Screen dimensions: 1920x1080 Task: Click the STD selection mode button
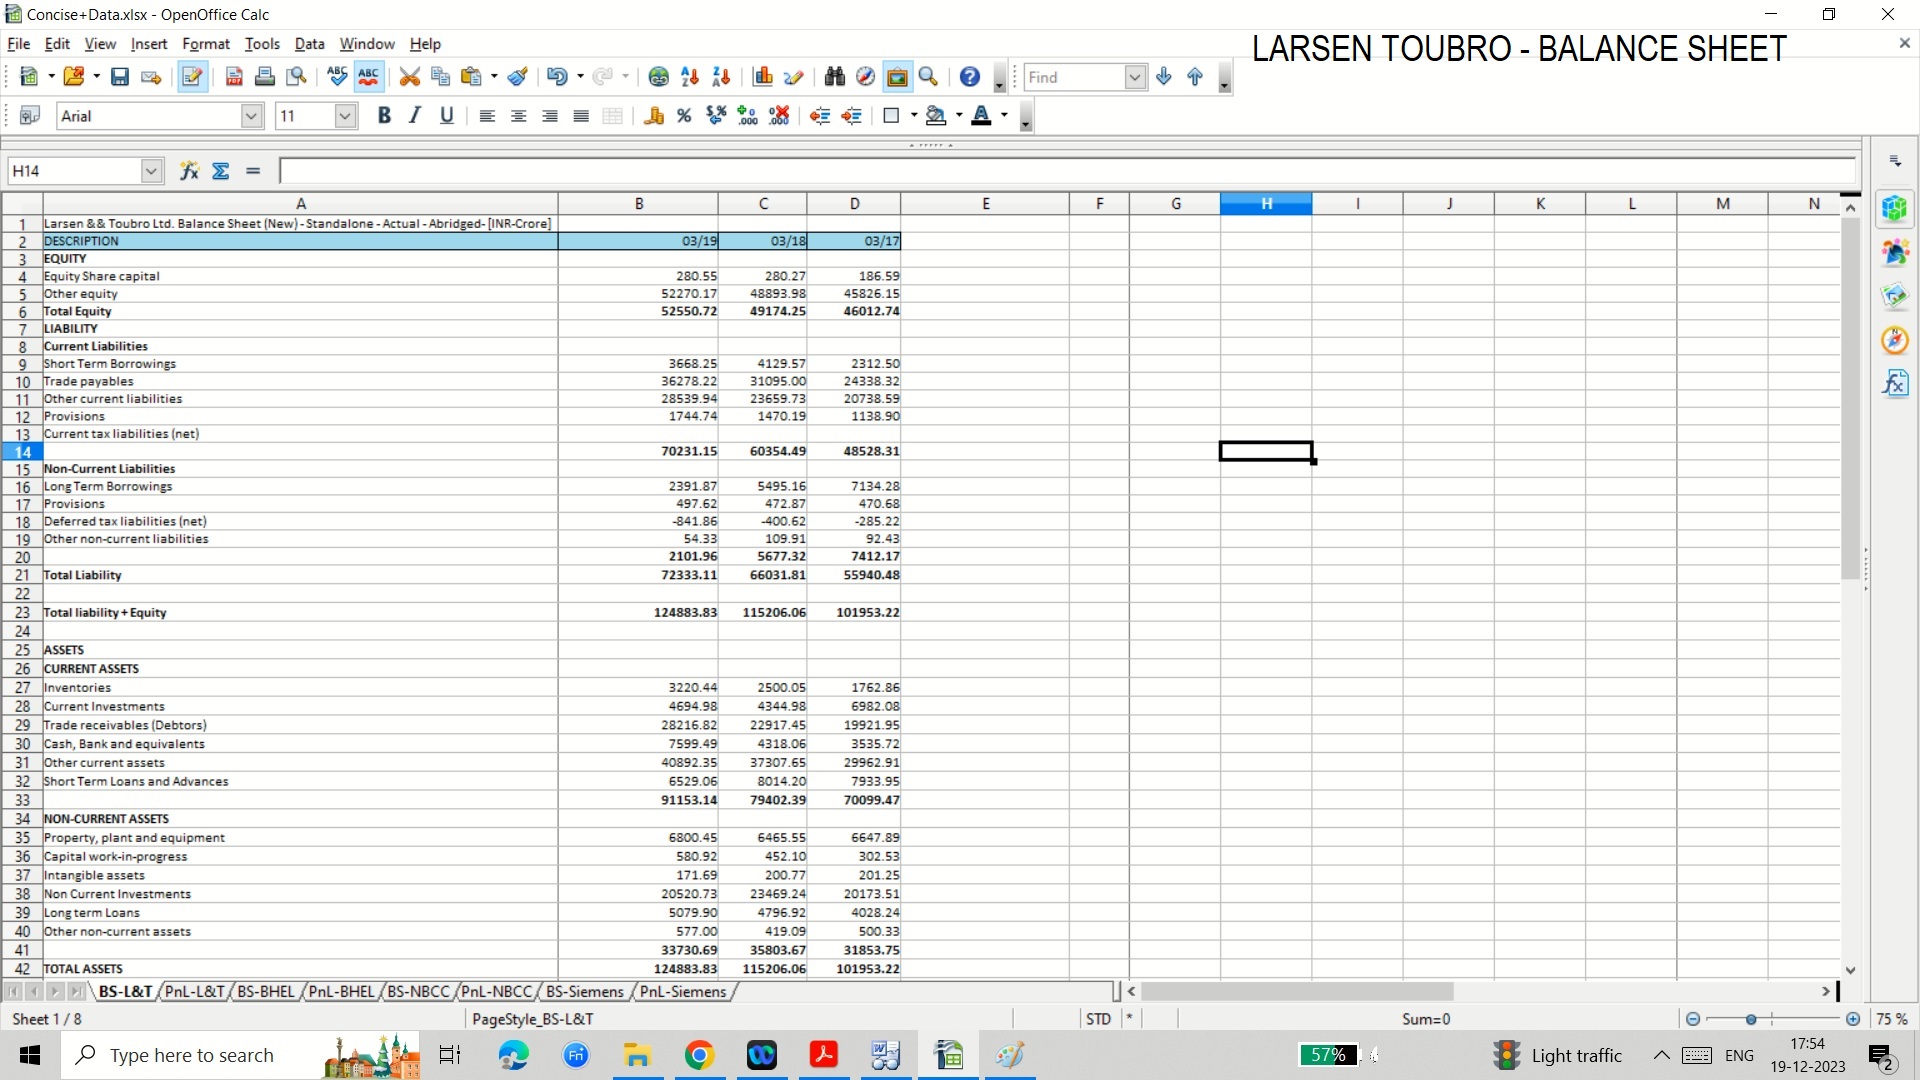coord(1098,1019)
